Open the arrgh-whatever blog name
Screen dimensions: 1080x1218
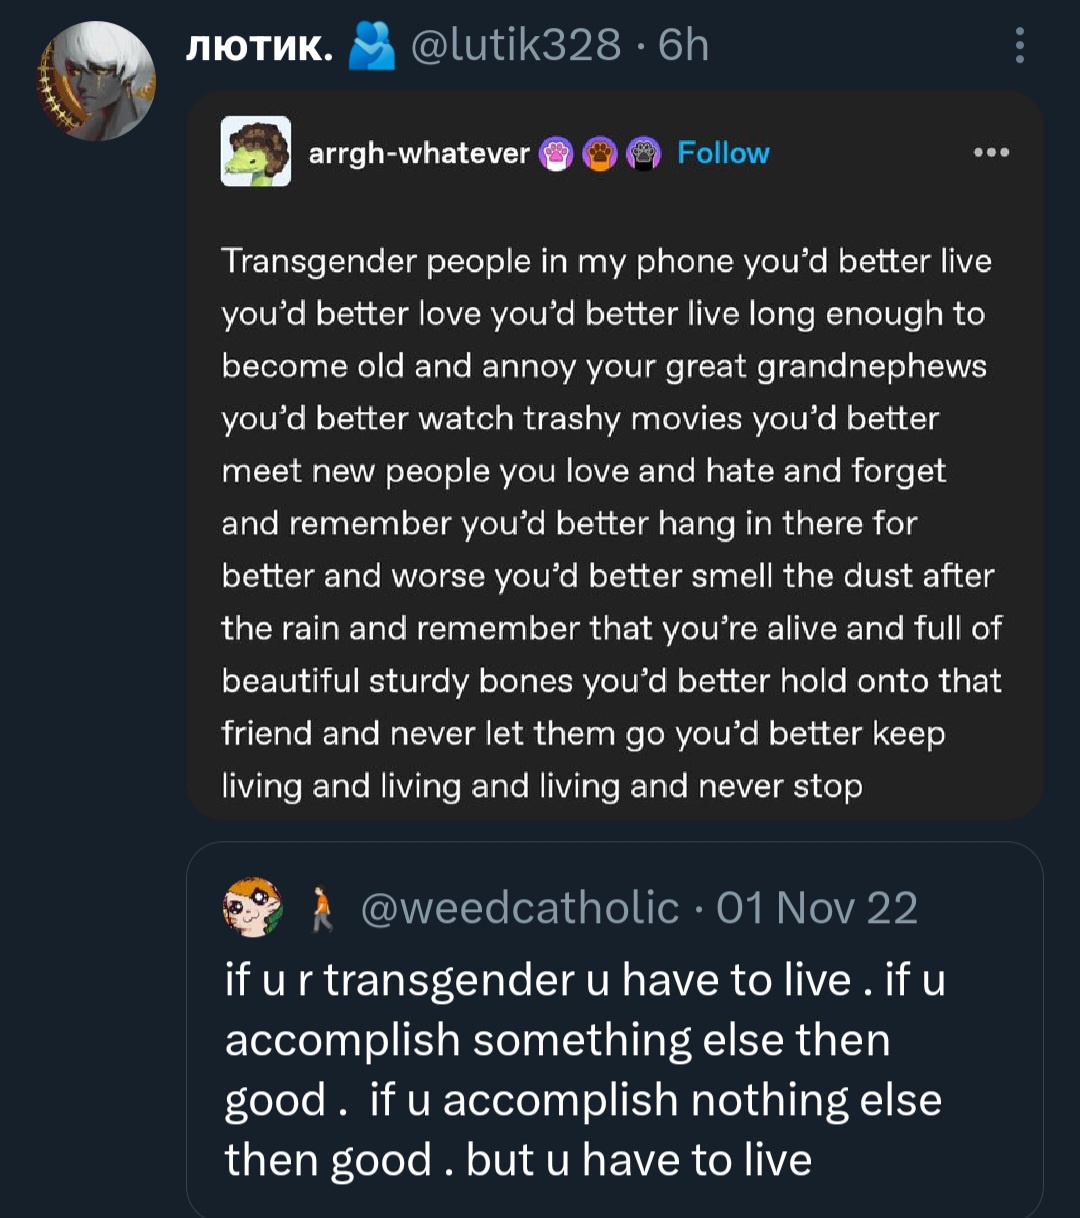pos(419,153)
